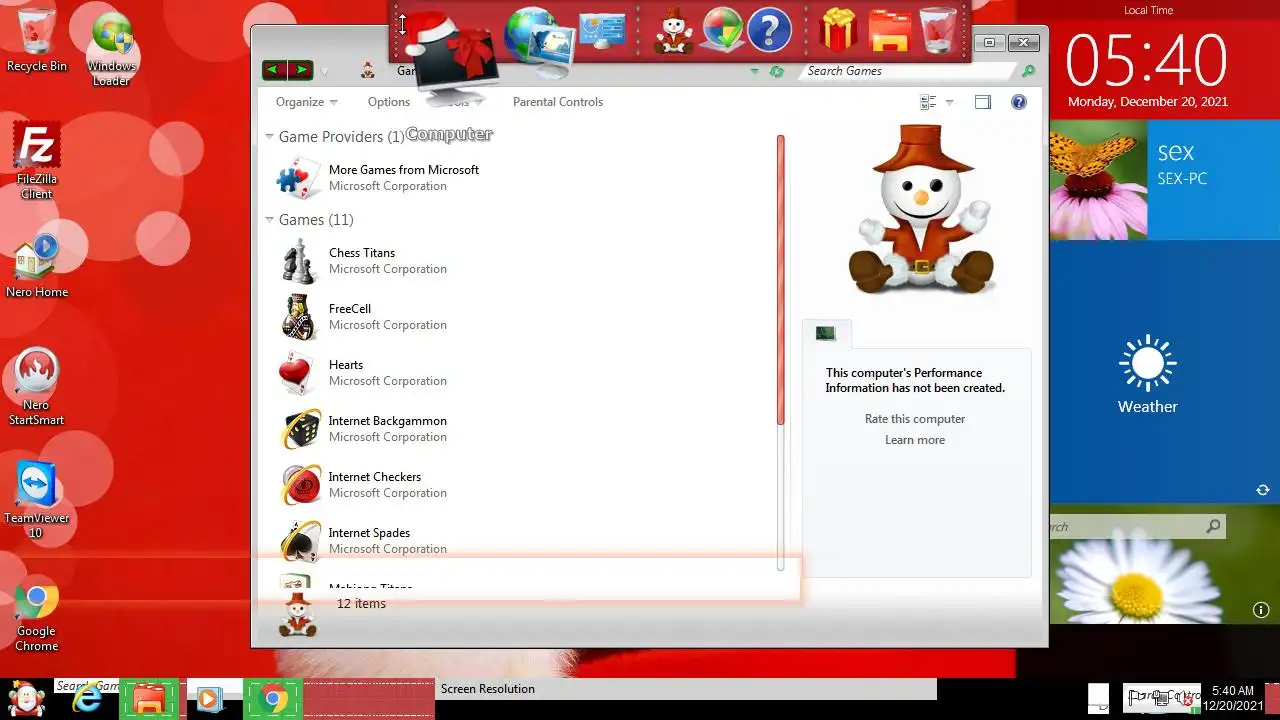Click the red folder taskbar icon

149,698
